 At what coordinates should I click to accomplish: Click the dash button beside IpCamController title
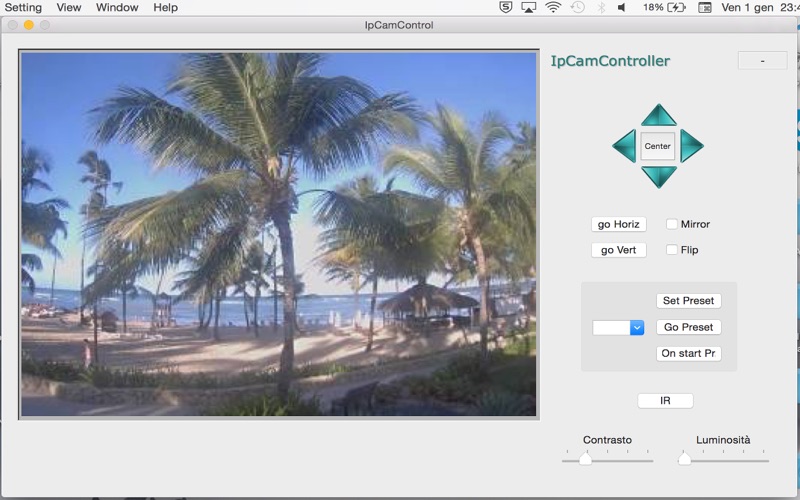click(x=762, y=61)
